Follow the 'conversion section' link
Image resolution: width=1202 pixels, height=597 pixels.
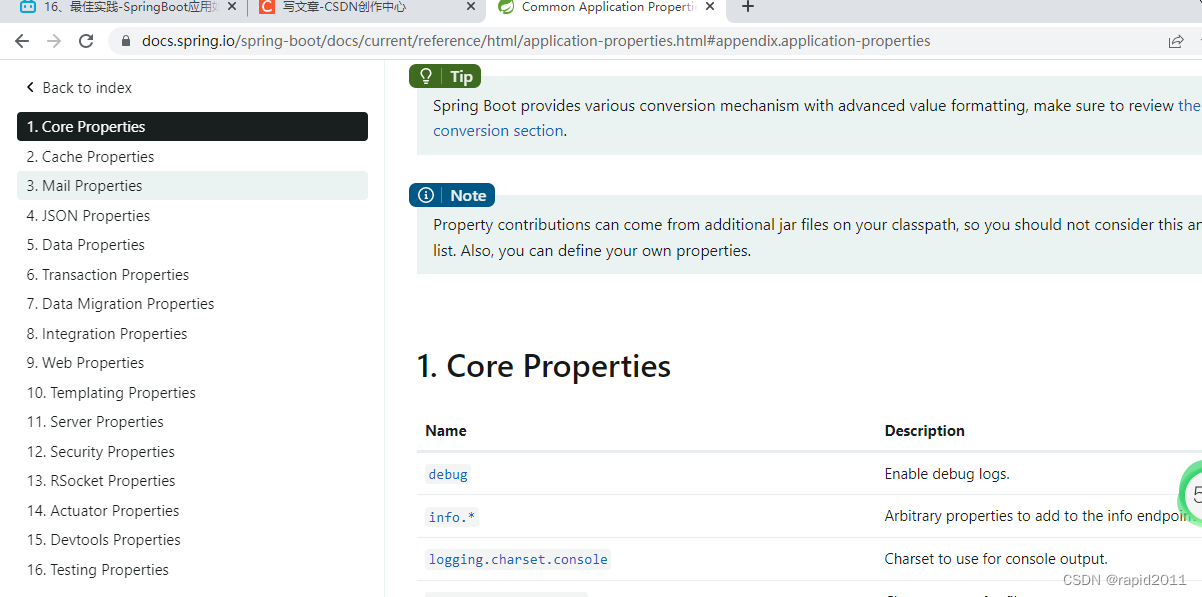tap(498, 131)
